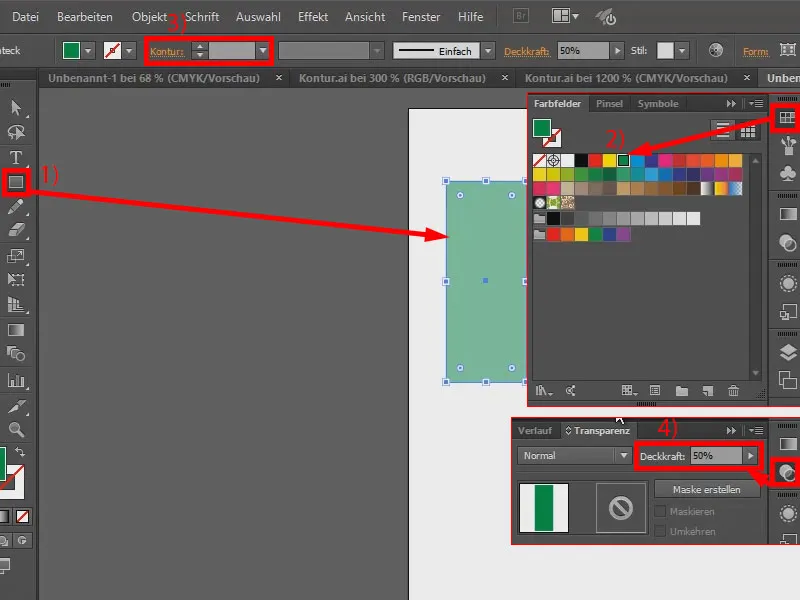Enable the Maskieren checkbox
800x600 pixels.
tap(660, 511)
